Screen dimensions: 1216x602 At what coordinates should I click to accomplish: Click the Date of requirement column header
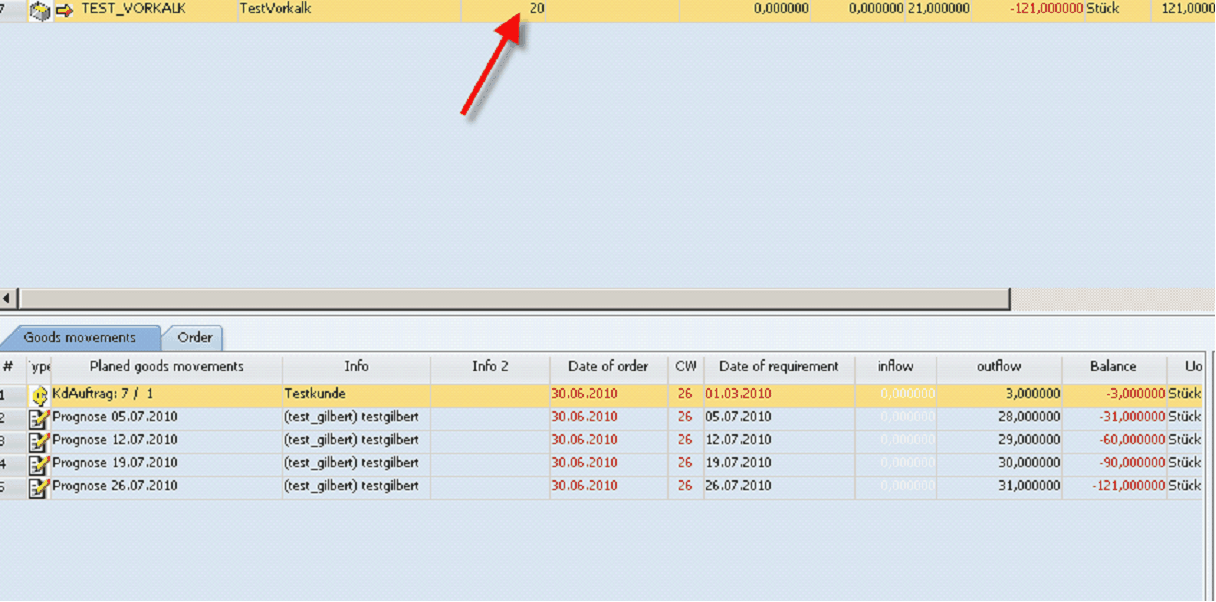click(779, 367)
